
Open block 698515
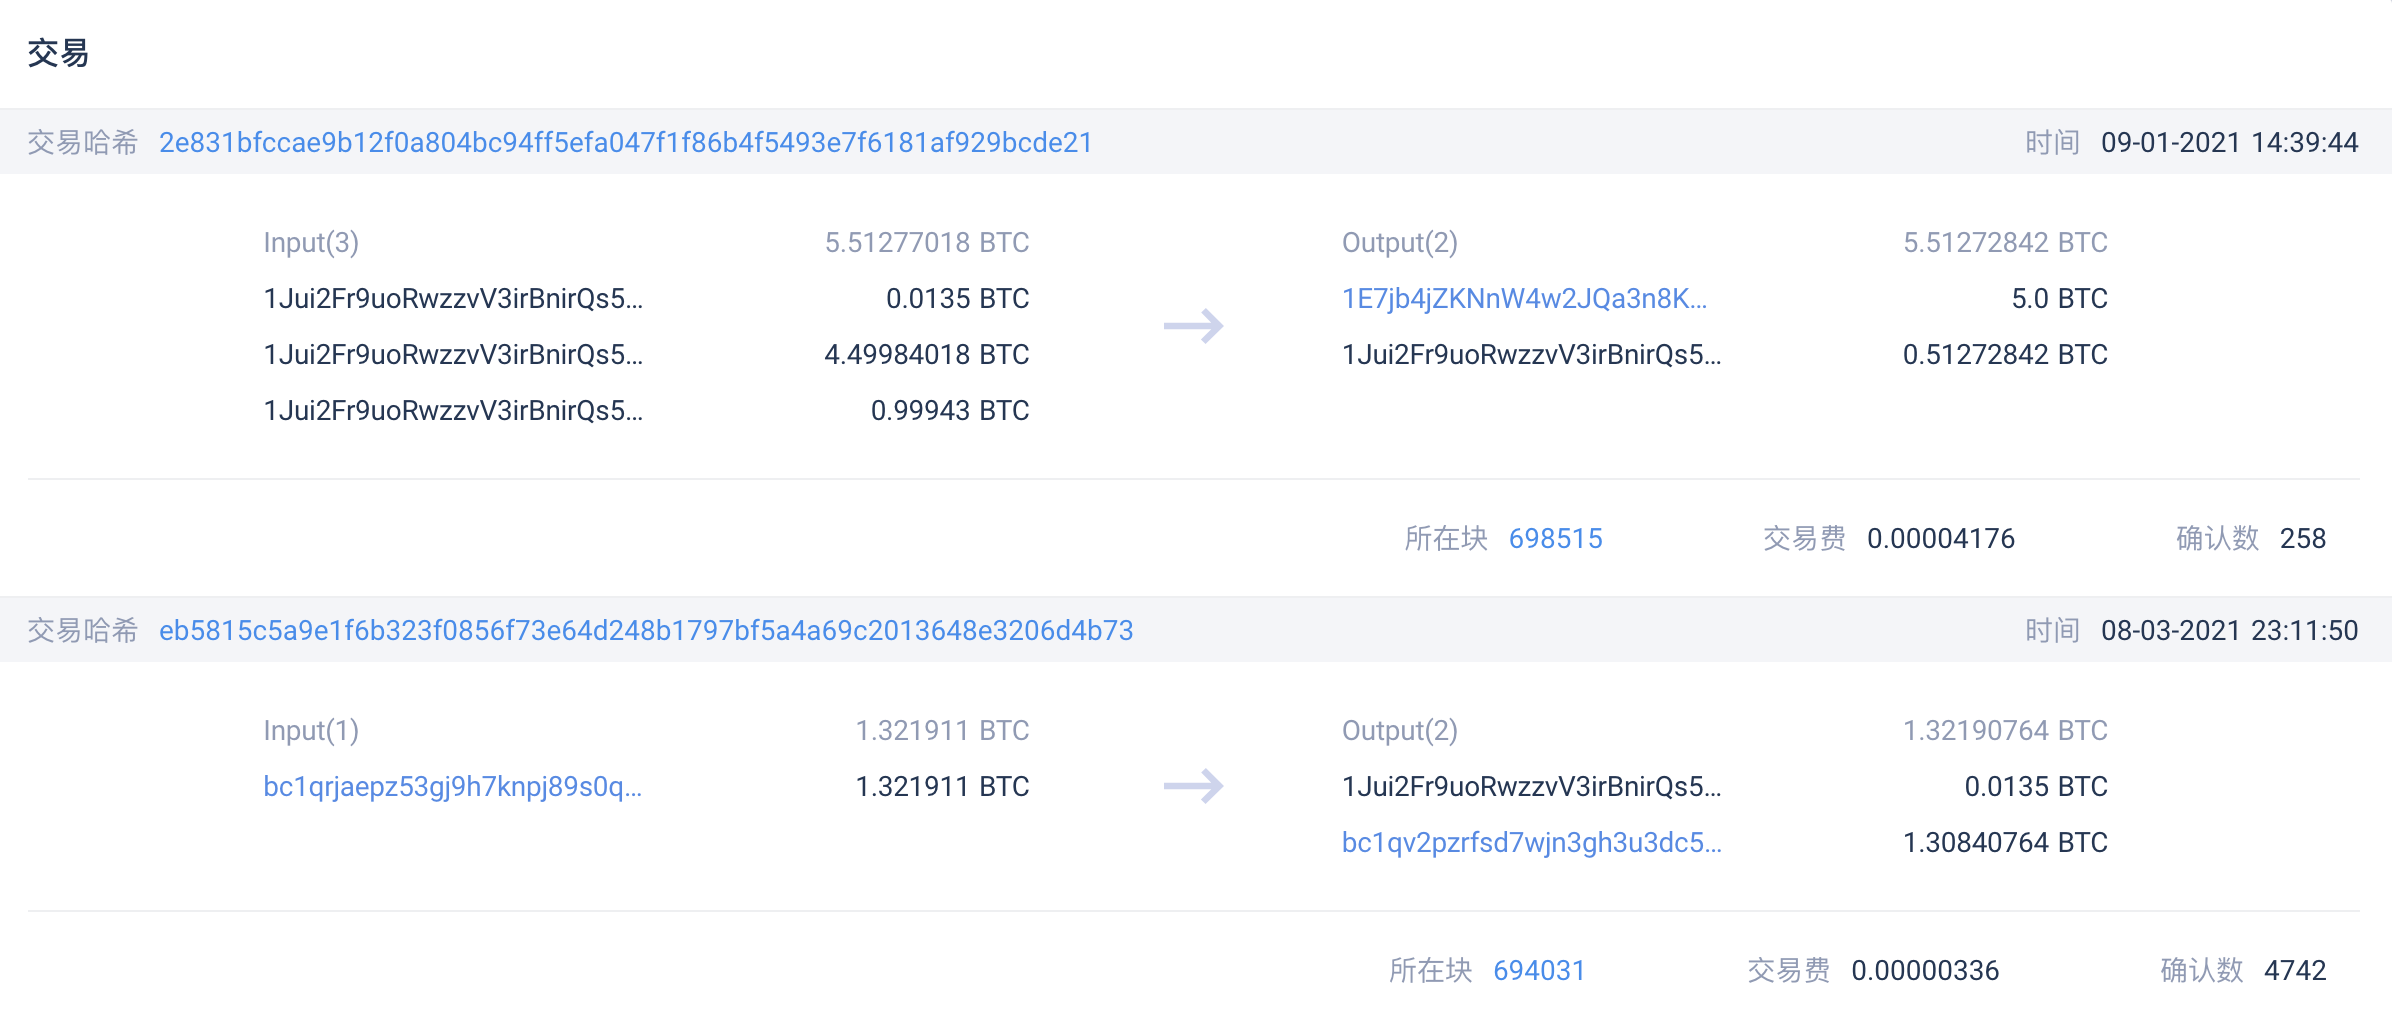click(1555, 539)
